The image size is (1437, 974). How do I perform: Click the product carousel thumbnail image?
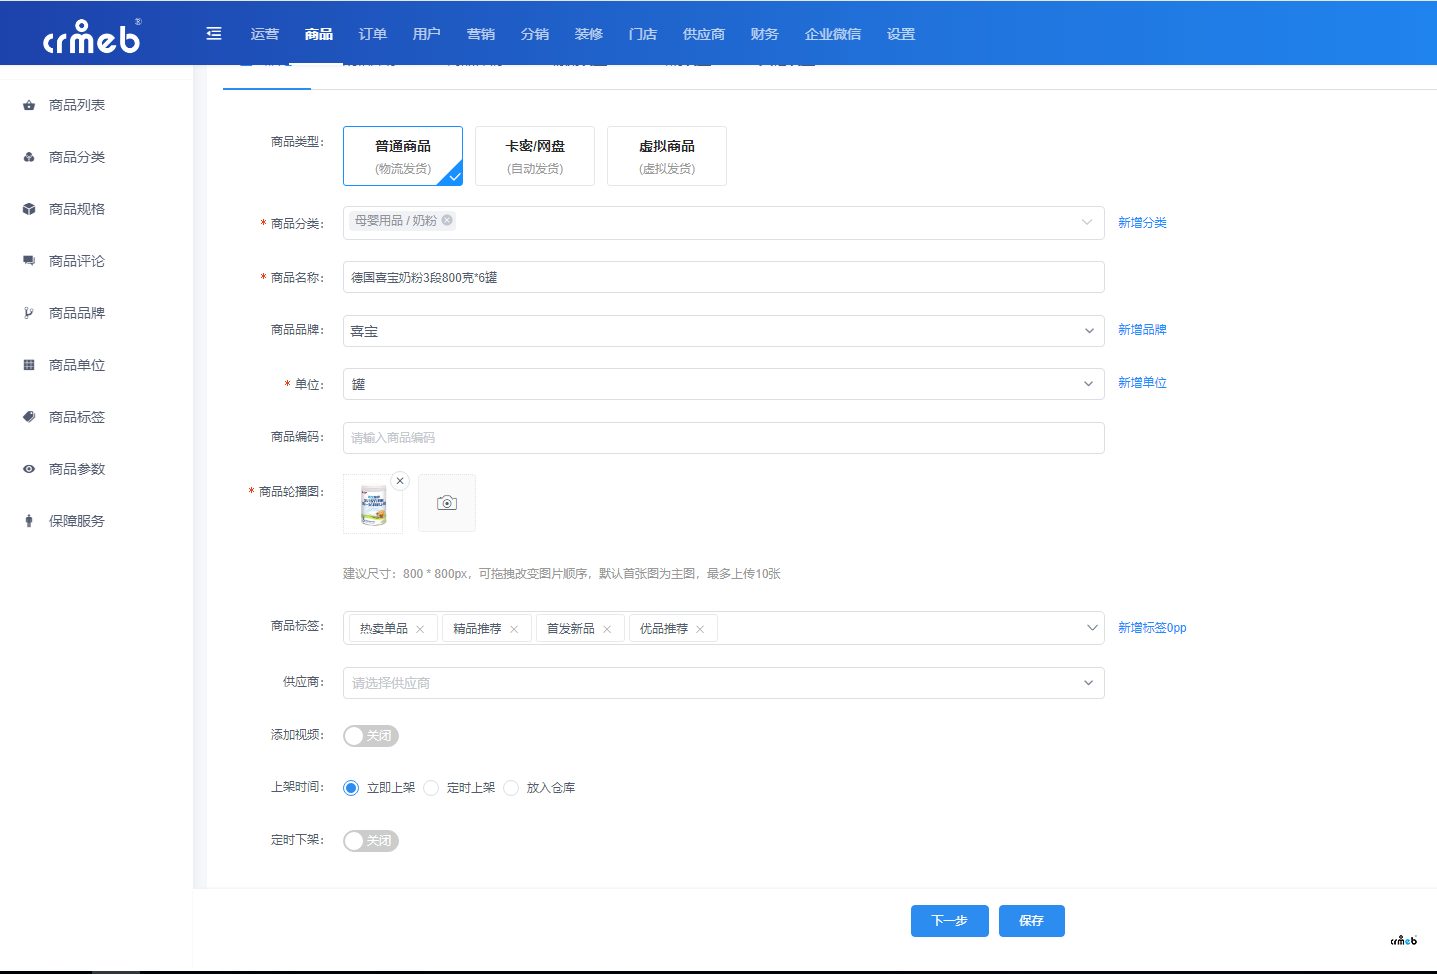(373, 504)
